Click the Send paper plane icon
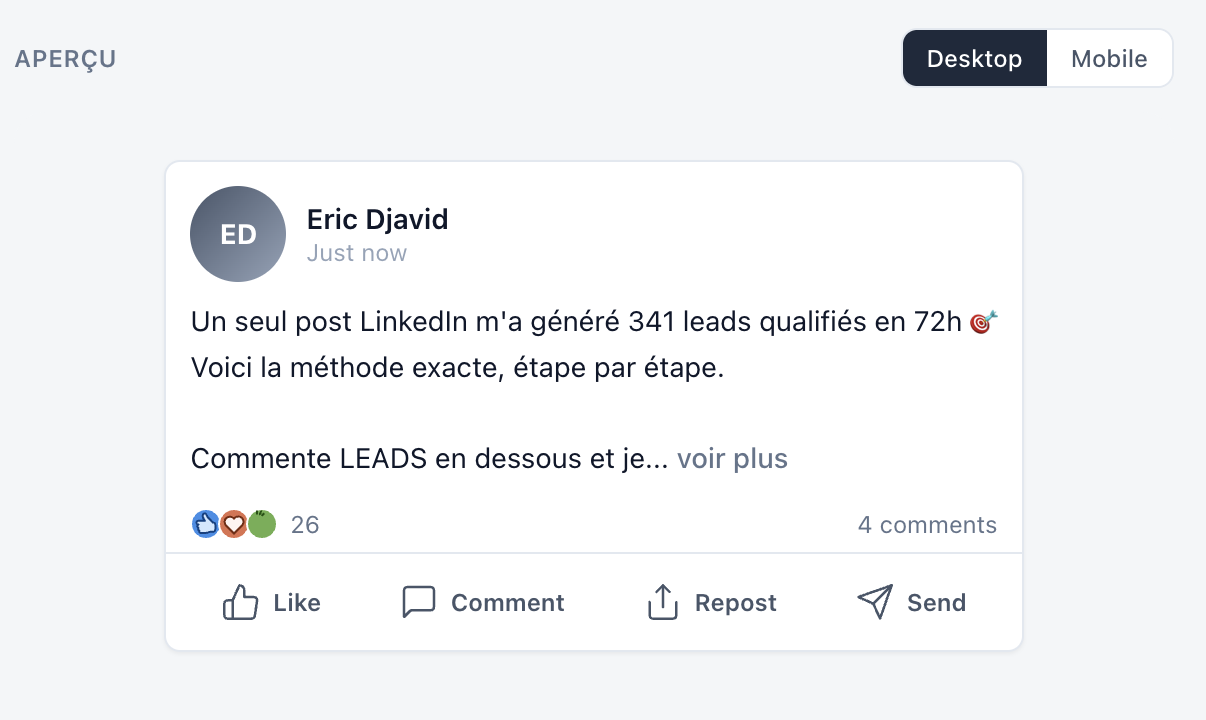Viewport: 1206px width, 720px height. 874,601
